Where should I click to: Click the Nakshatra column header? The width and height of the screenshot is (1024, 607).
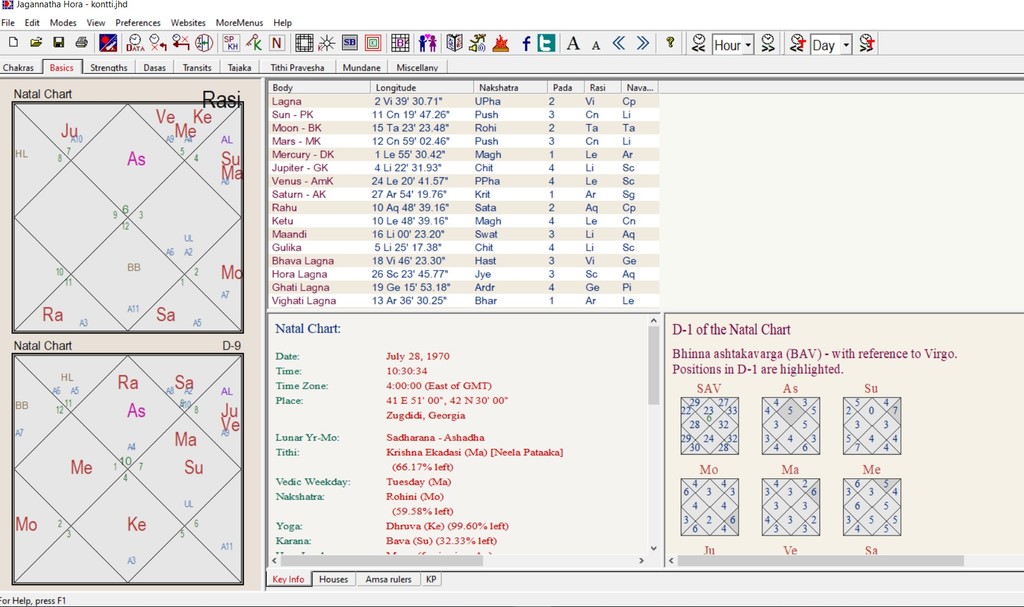pyautogui.click(x=511, y=88)
